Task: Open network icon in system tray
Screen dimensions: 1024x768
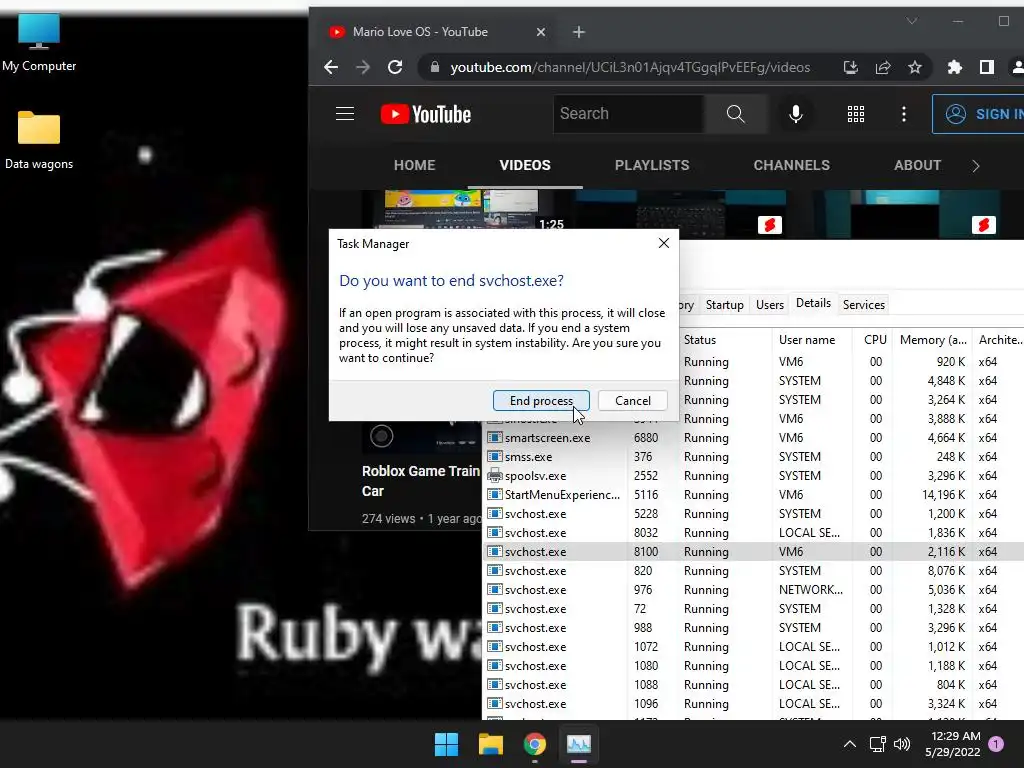Action: point(877,744)
